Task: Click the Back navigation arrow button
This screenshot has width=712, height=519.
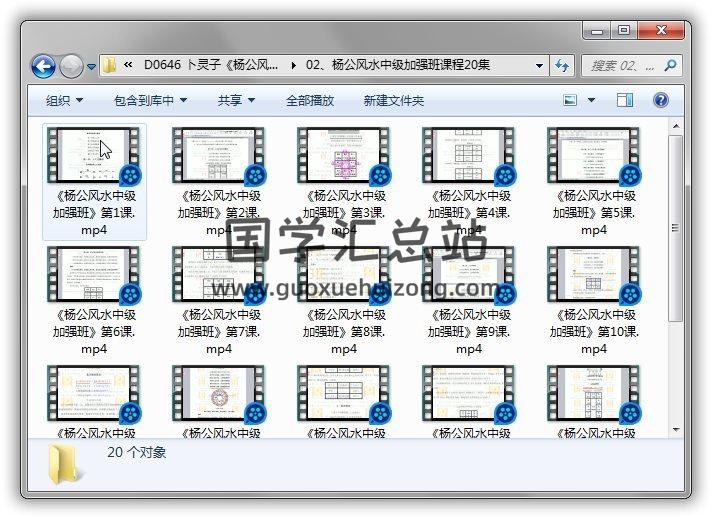Action: tap(43, 66)
